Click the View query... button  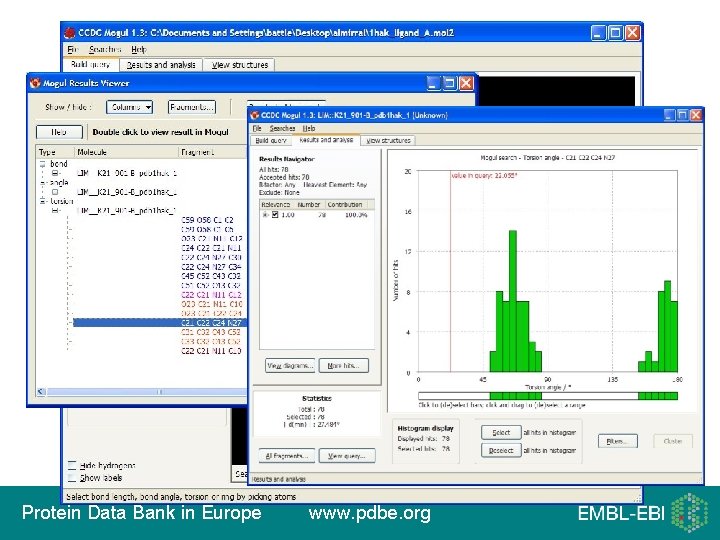pos(347,456)
